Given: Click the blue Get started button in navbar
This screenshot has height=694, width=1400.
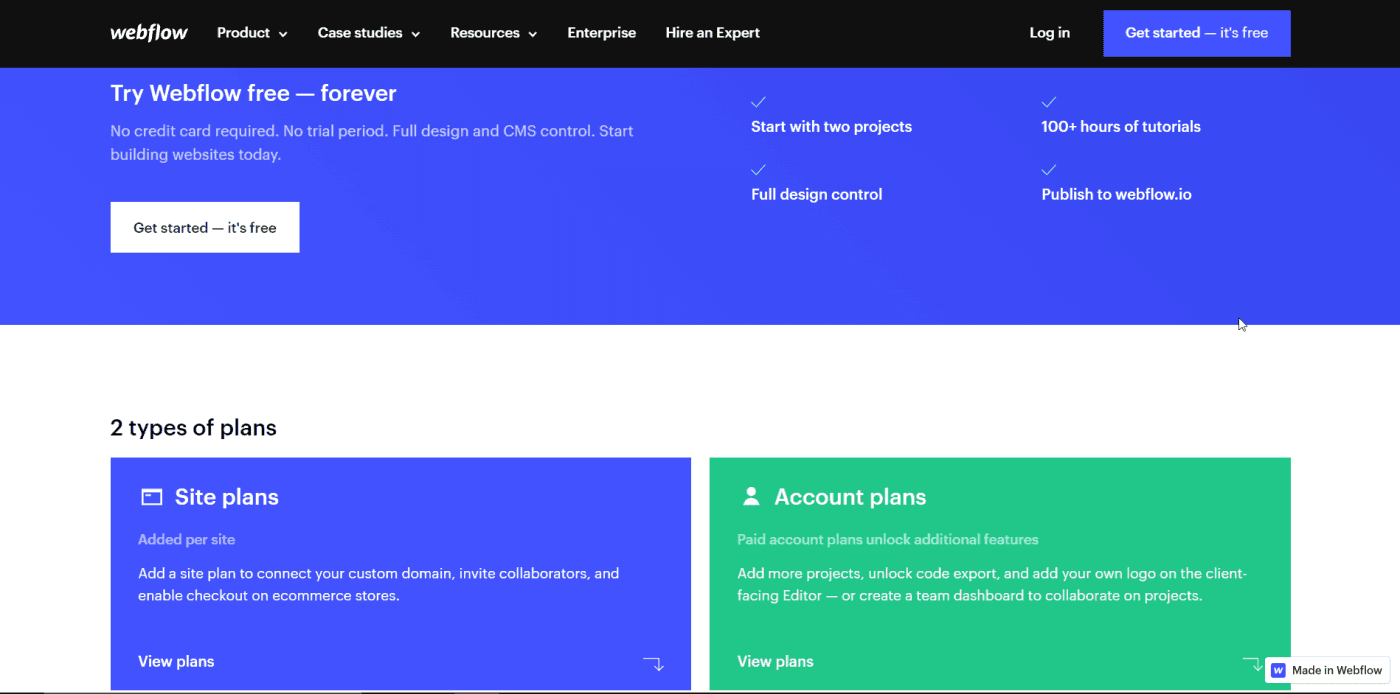Looking at the screenshot, I should [x=1196, y=33].
